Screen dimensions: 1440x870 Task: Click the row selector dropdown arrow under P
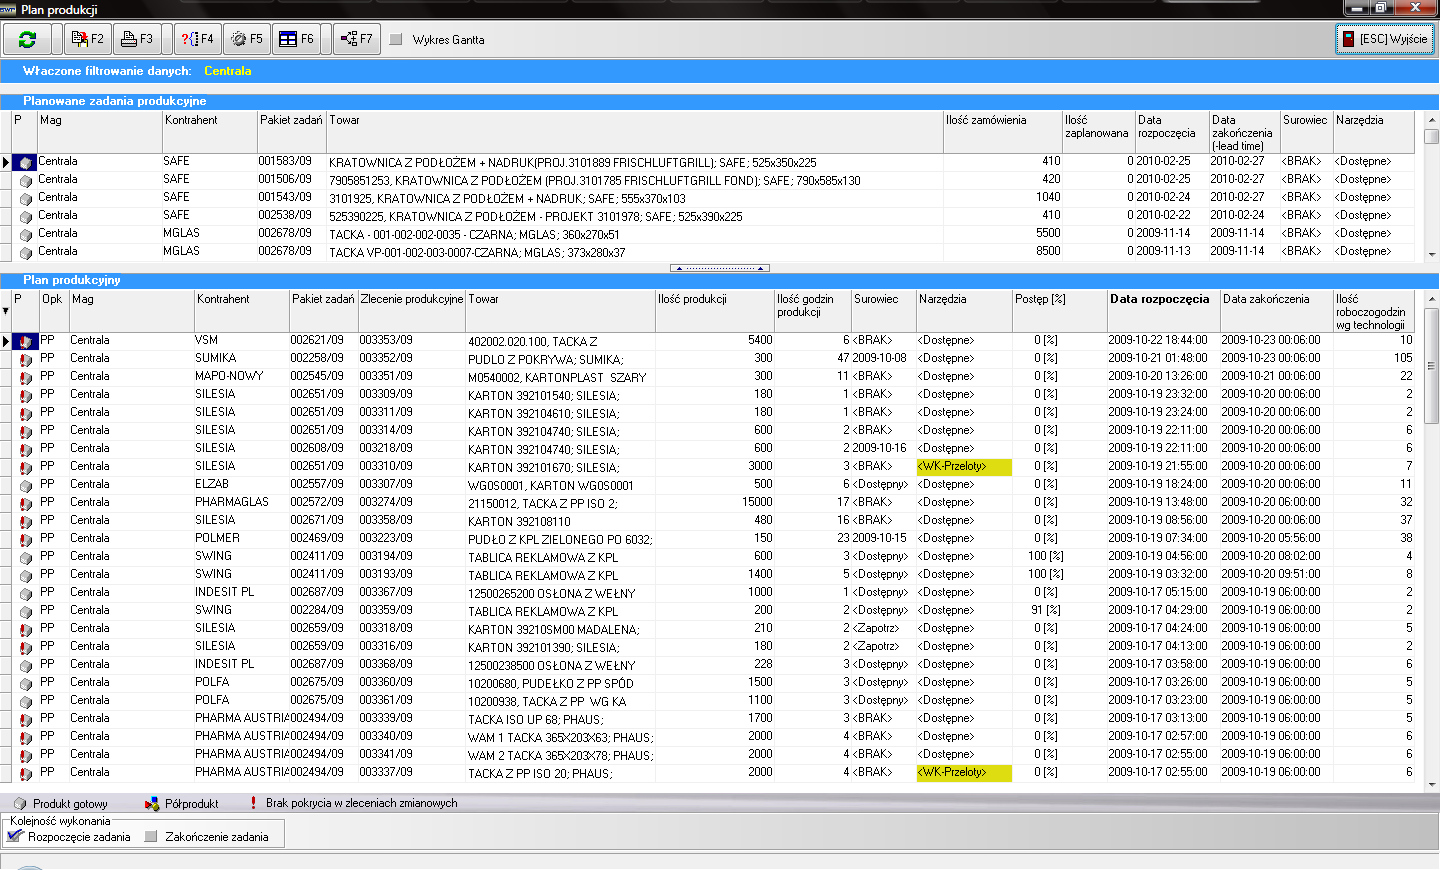(x=5, y=311)
